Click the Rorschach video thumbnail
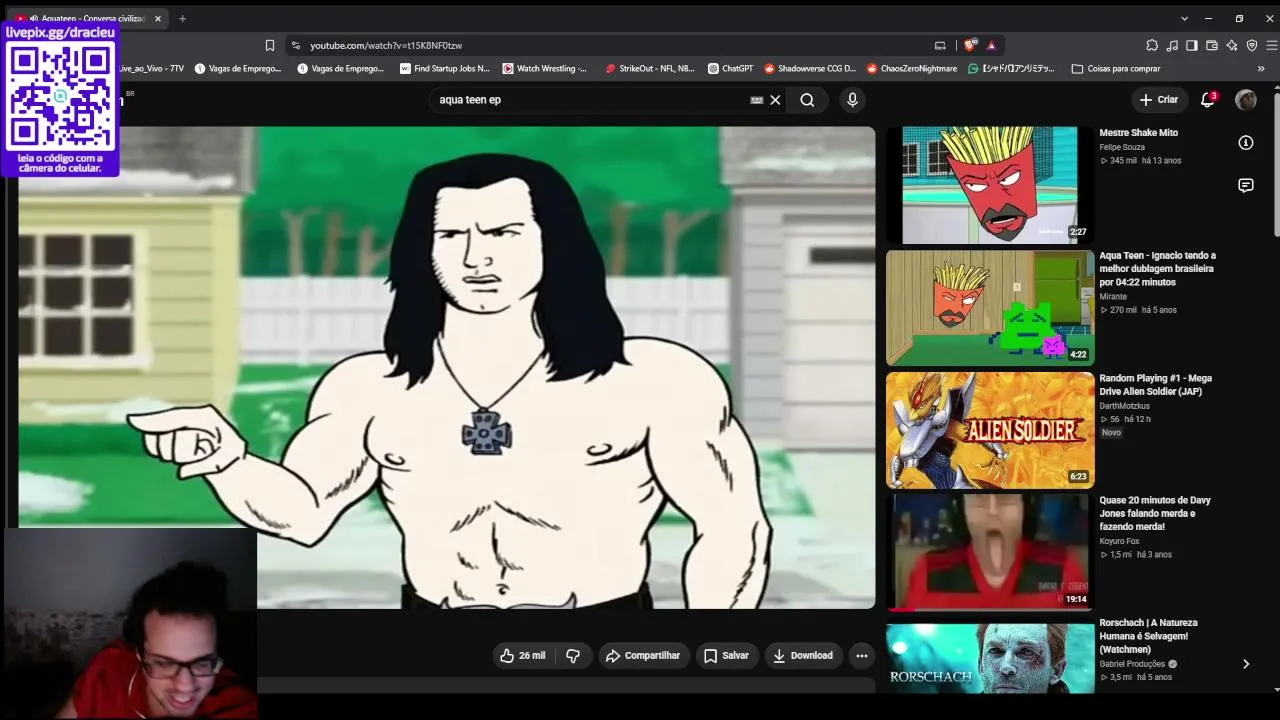The height and width of the screenshot is (720, 1280). tap(990, 658)
